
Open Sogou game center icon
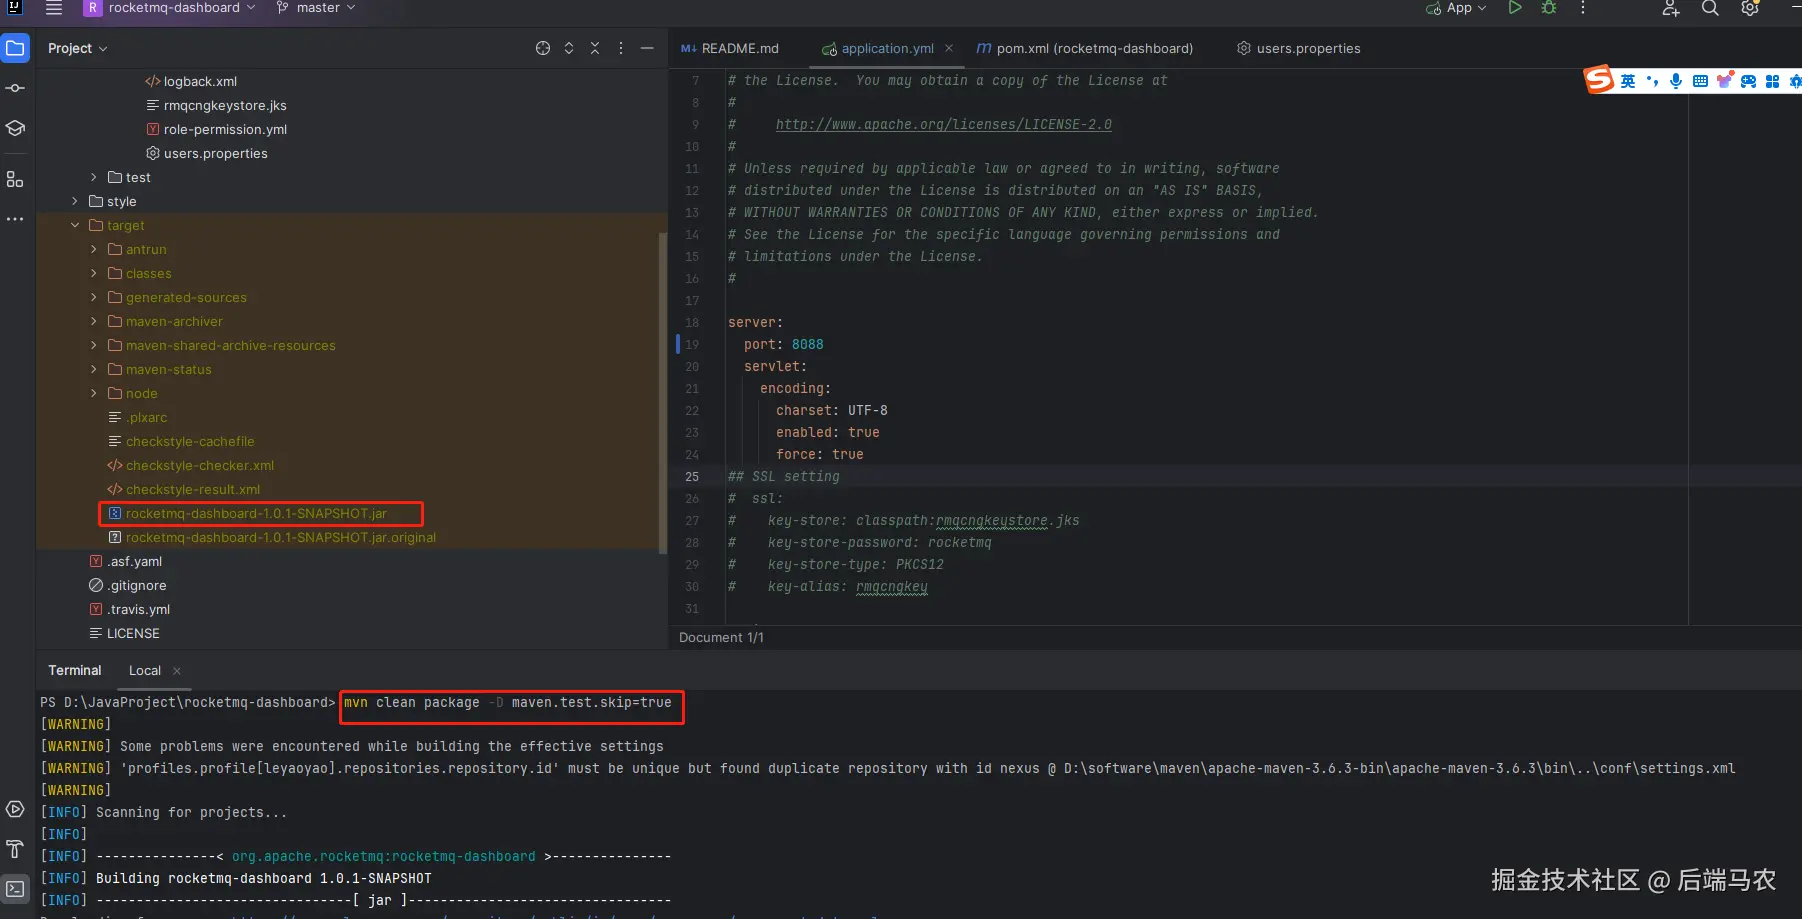(x=1748, y=81)
